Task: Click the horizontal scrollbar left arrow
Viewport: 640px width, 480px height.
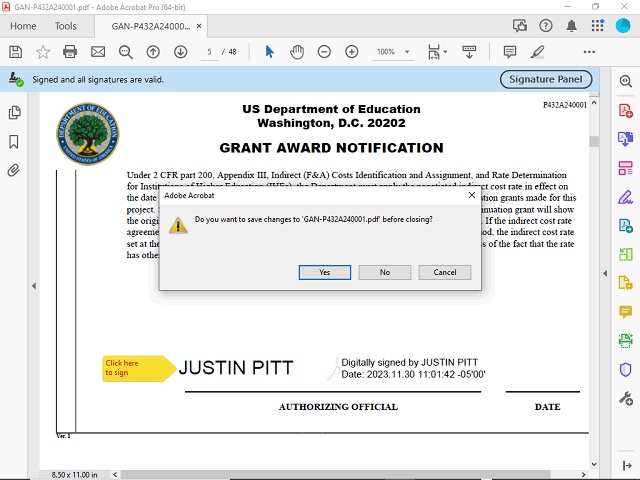Action: click(115, 474)
